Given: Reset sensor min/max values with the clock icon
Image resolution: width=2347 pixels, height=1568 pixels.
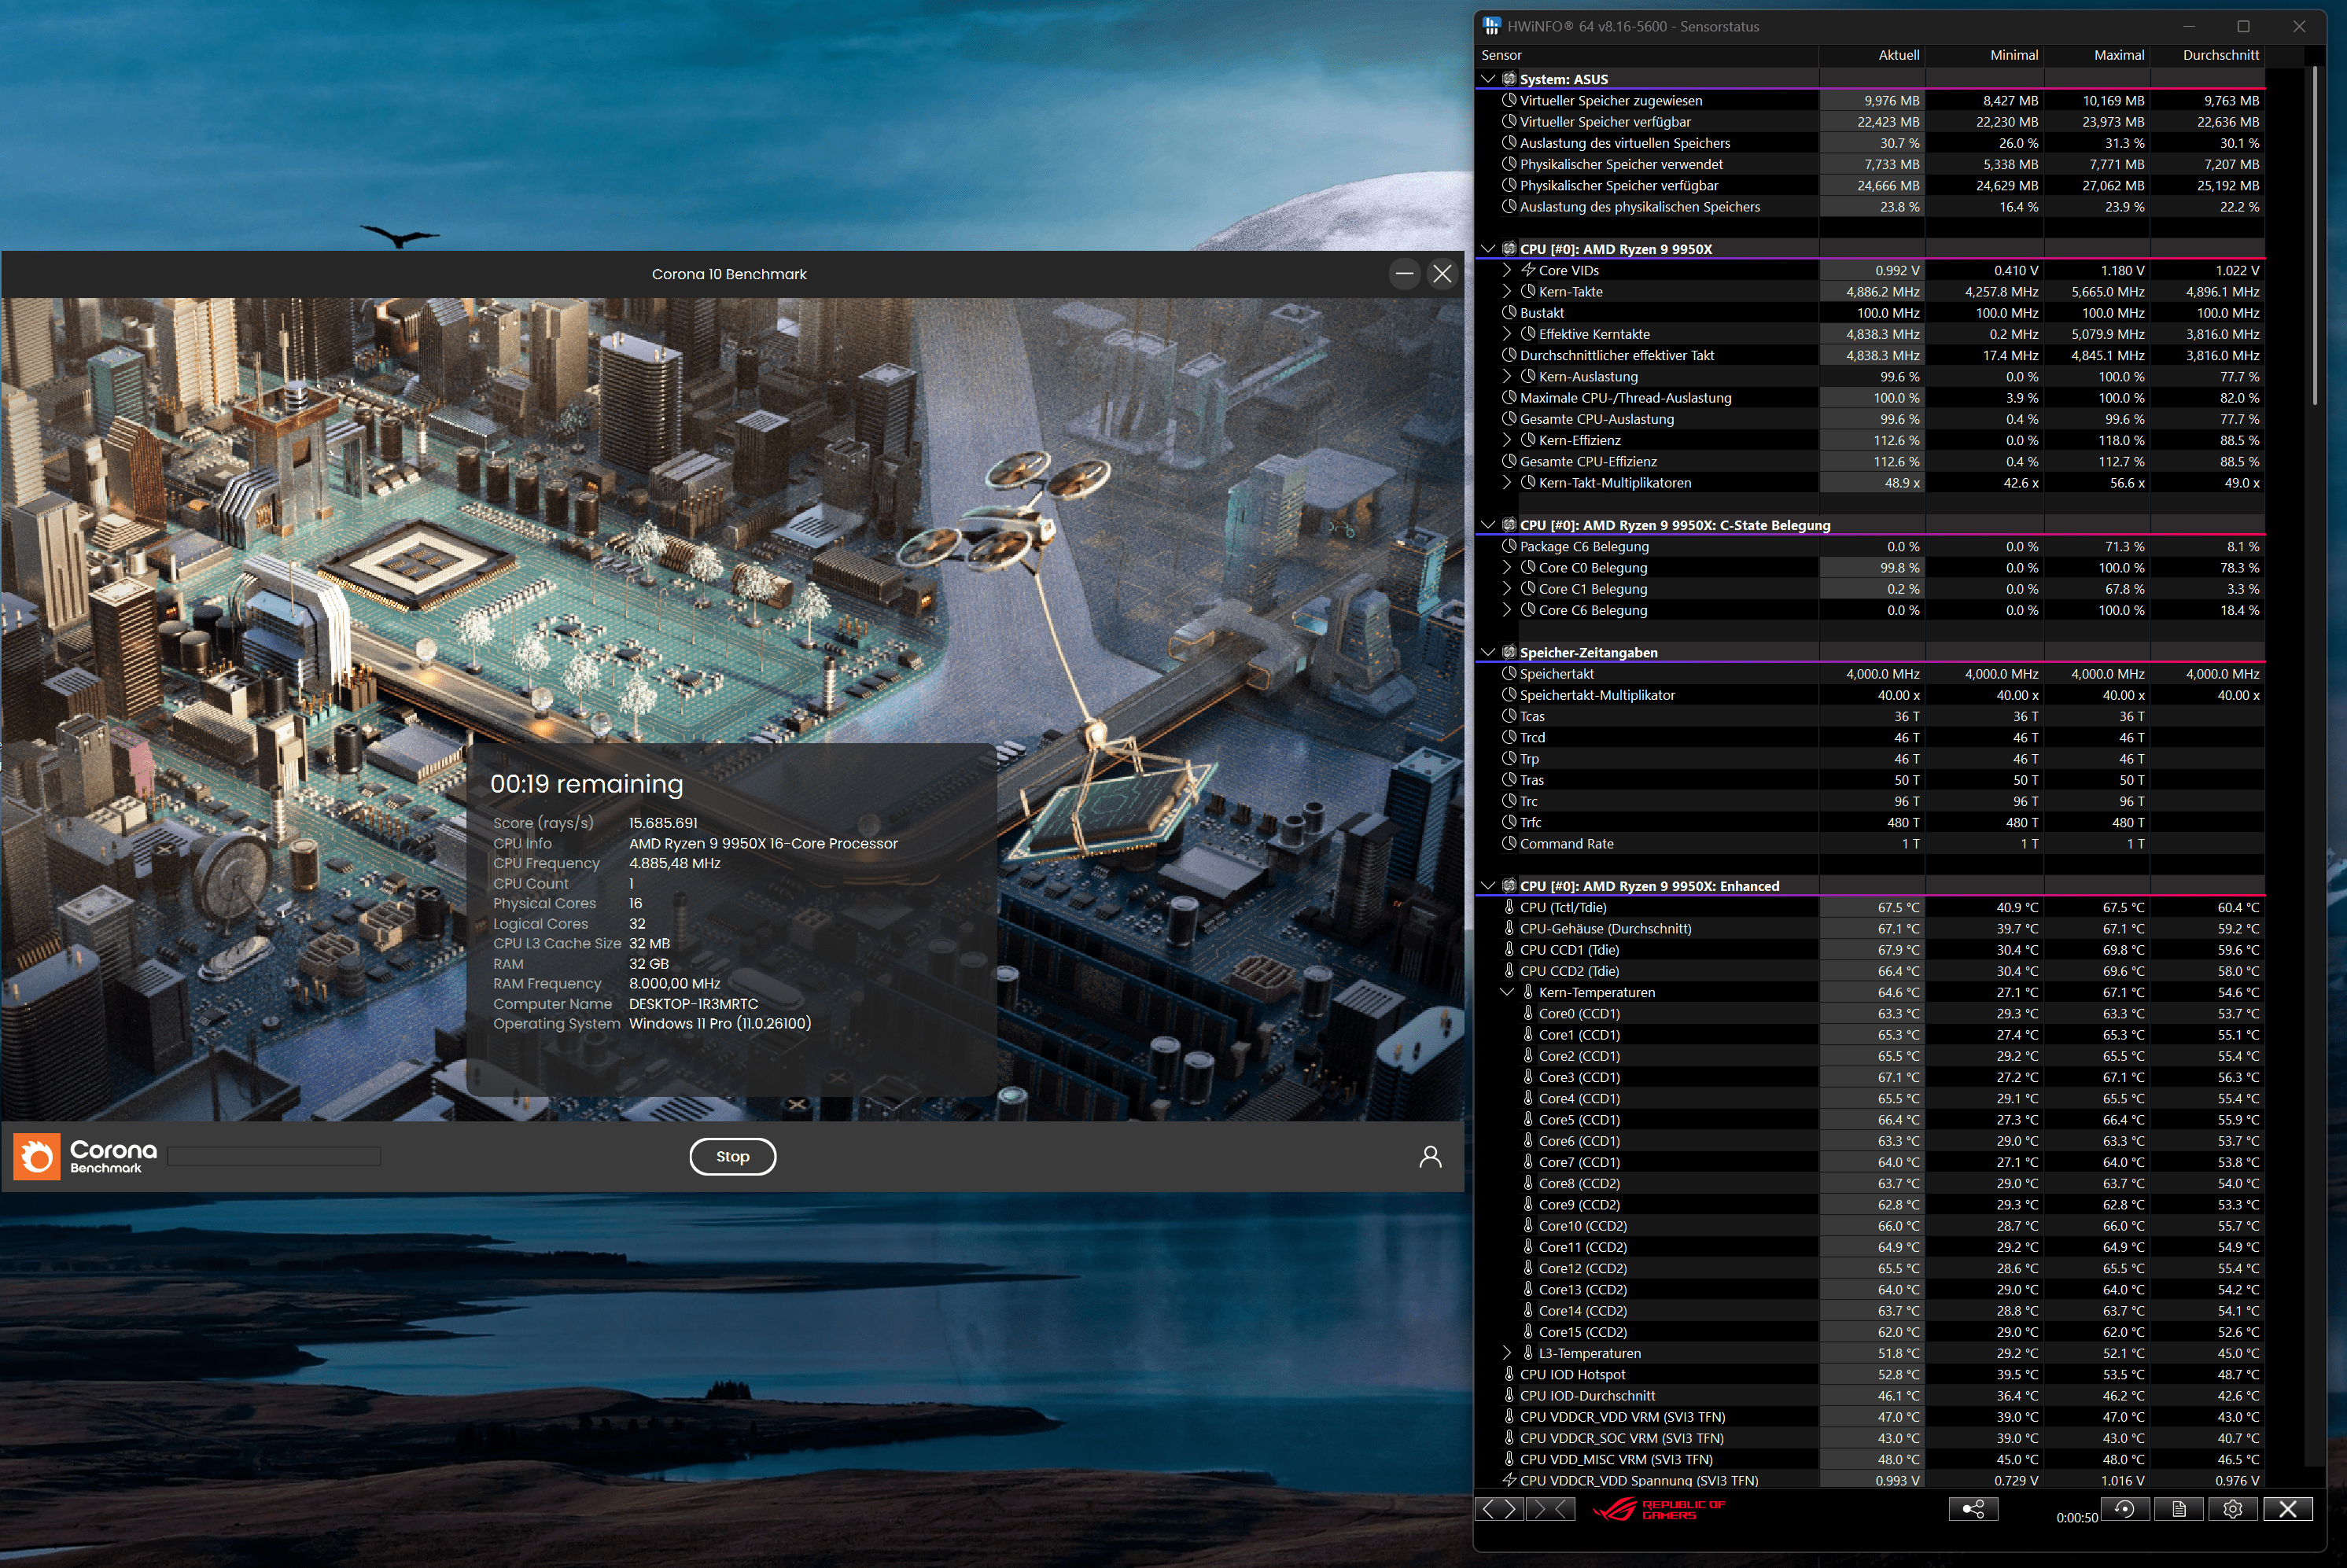Looking at the screenshot, I should 2125,1509.
